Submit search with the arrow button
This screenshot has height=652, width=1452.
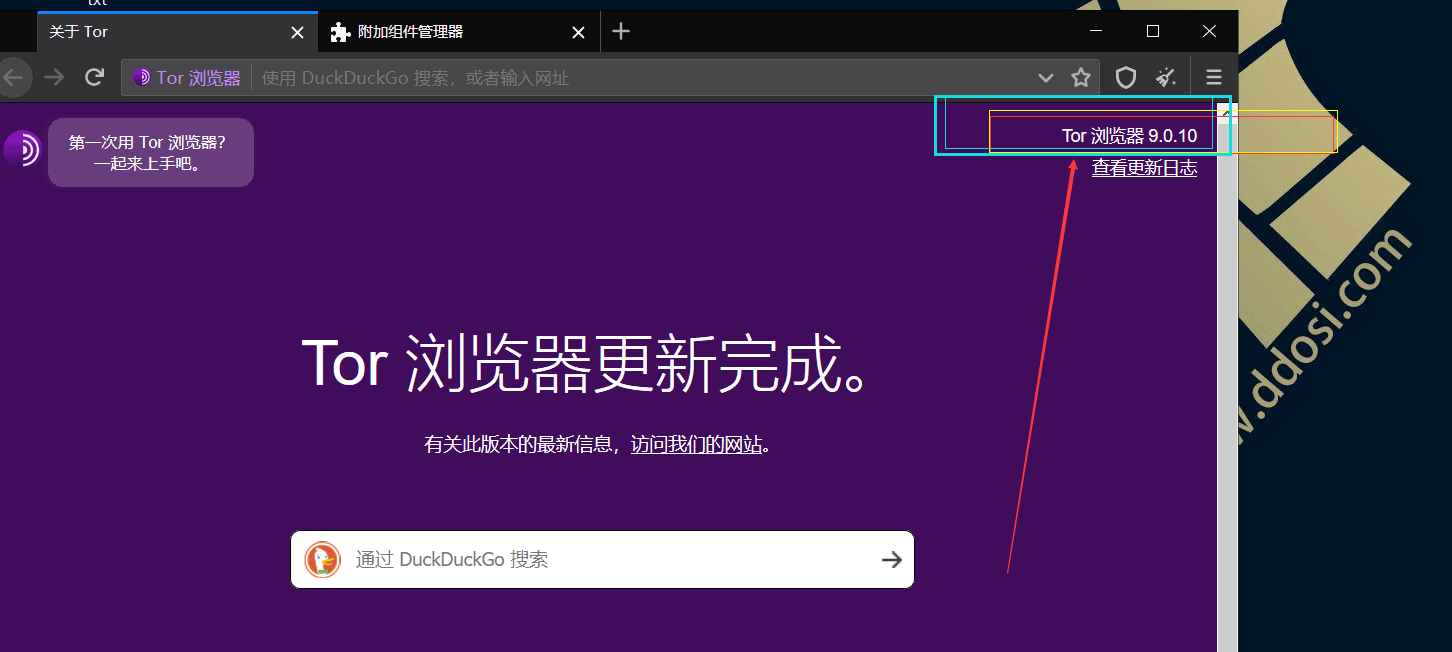[891, 559]
